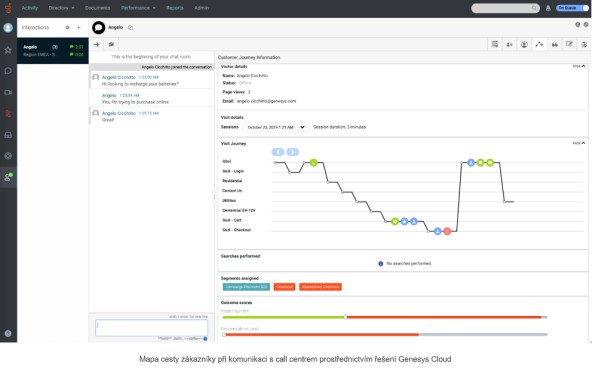The width and height of the screenshot is (592, 371).
Task: Click copy icon next to Angelo
Action: coord(130,28)
